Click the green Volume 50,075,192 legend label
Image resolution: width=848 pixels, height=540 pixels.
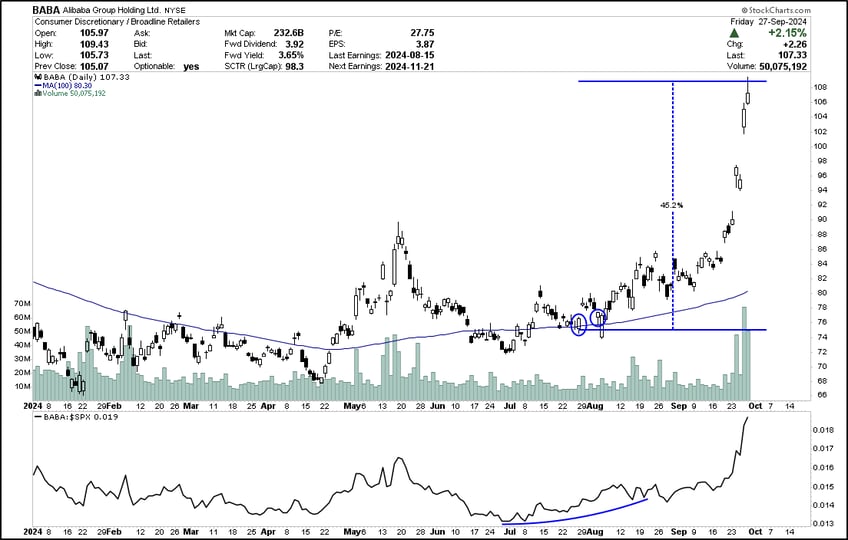coord(74,93)
